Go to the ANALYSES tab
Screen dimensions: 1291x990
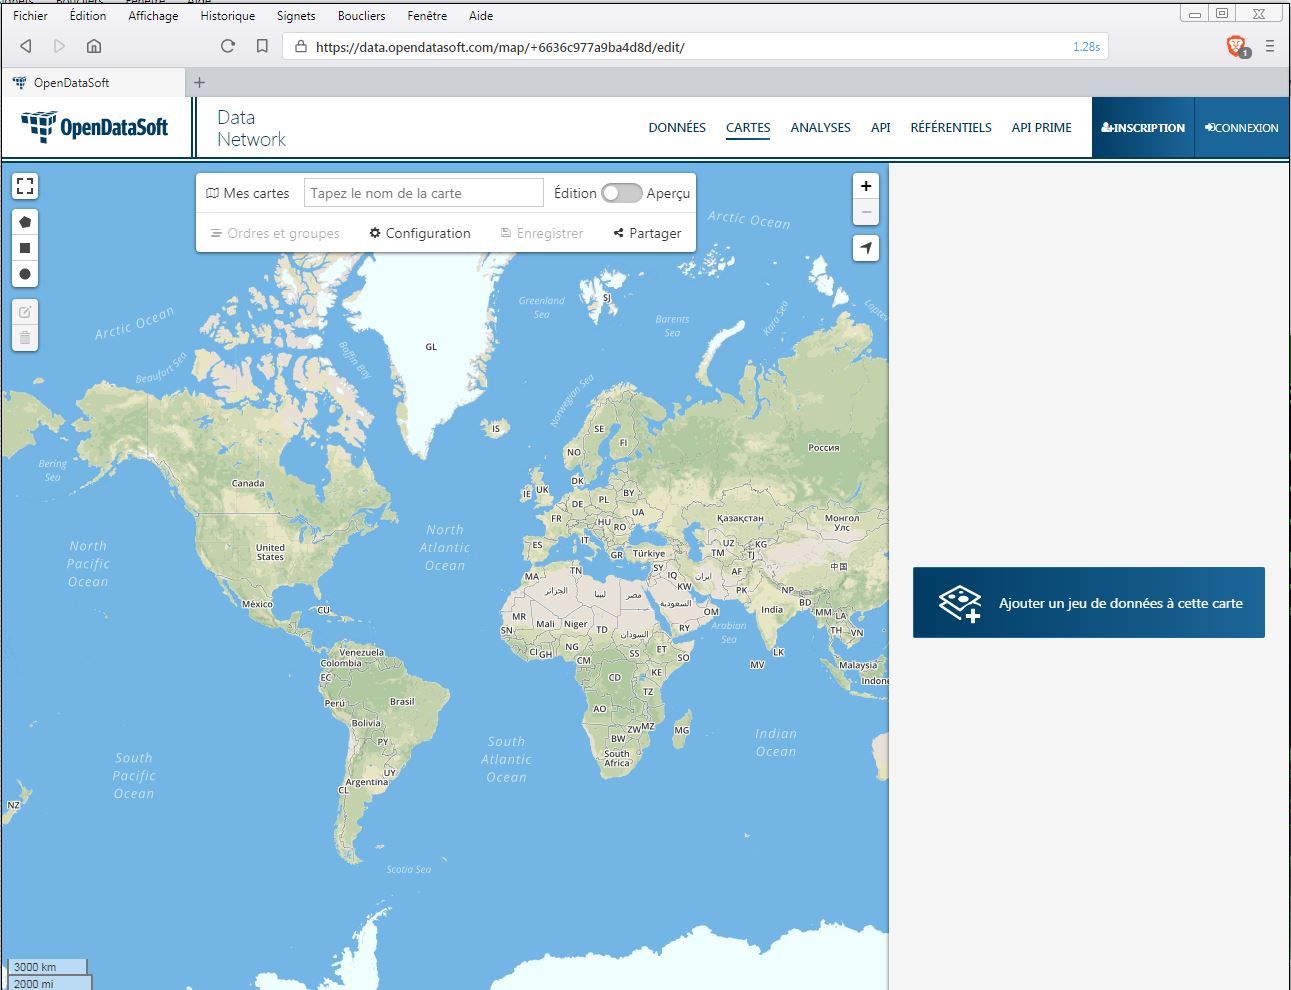coord(820,128)
